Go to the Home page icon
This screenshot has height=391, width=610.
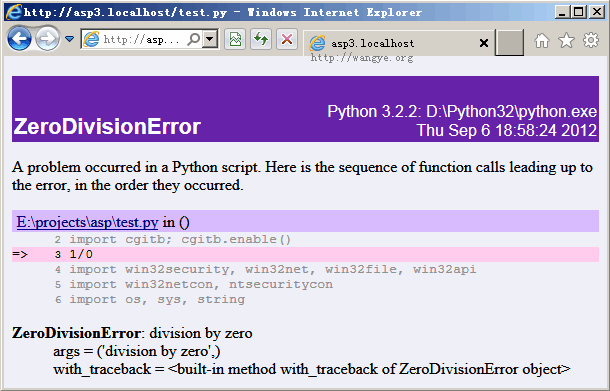(x=542, y=40)
